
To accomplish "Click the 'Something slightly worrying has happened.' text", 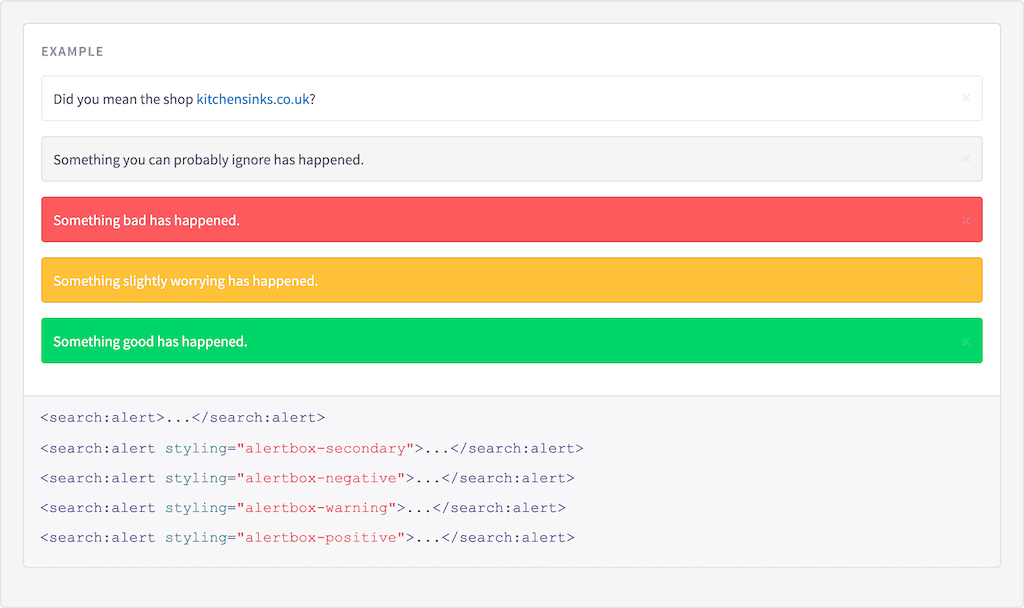I will click(x=185, y=281).
